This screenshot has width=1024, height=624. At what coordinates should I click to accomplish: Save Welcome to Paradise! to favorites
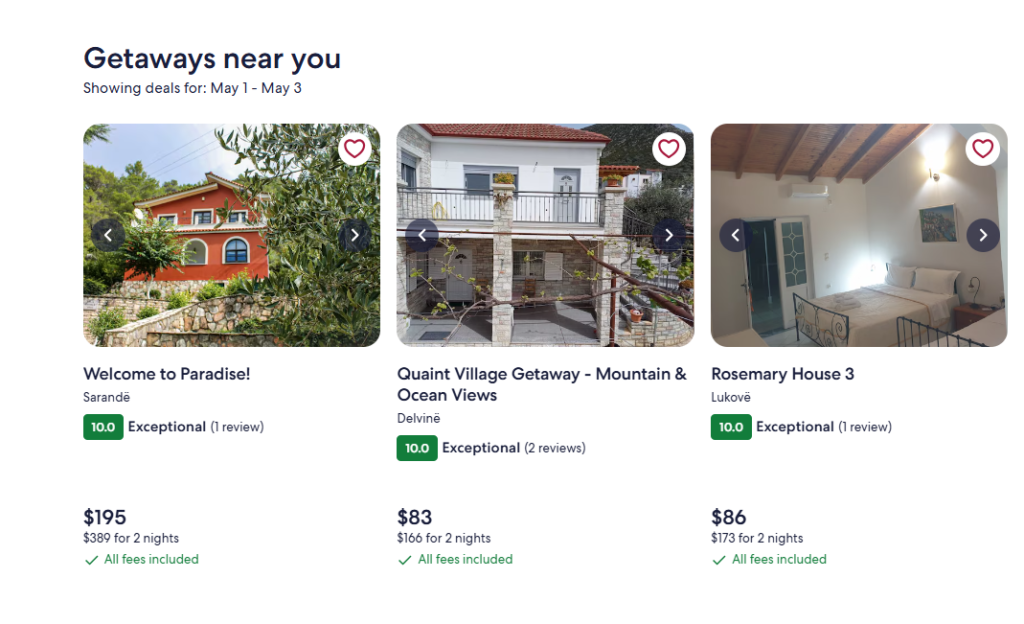click(x=354, y=149)
